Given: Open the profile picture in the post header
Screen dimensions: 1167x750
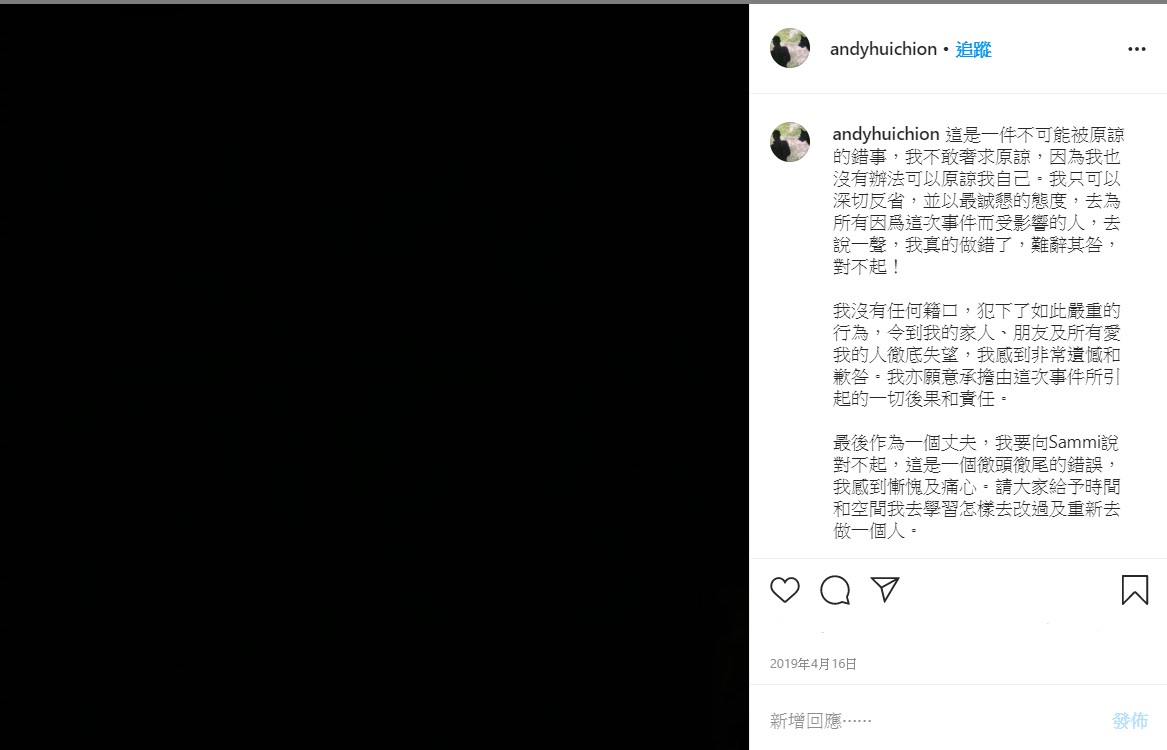Looking at the screenshot, I should [790, 48].
